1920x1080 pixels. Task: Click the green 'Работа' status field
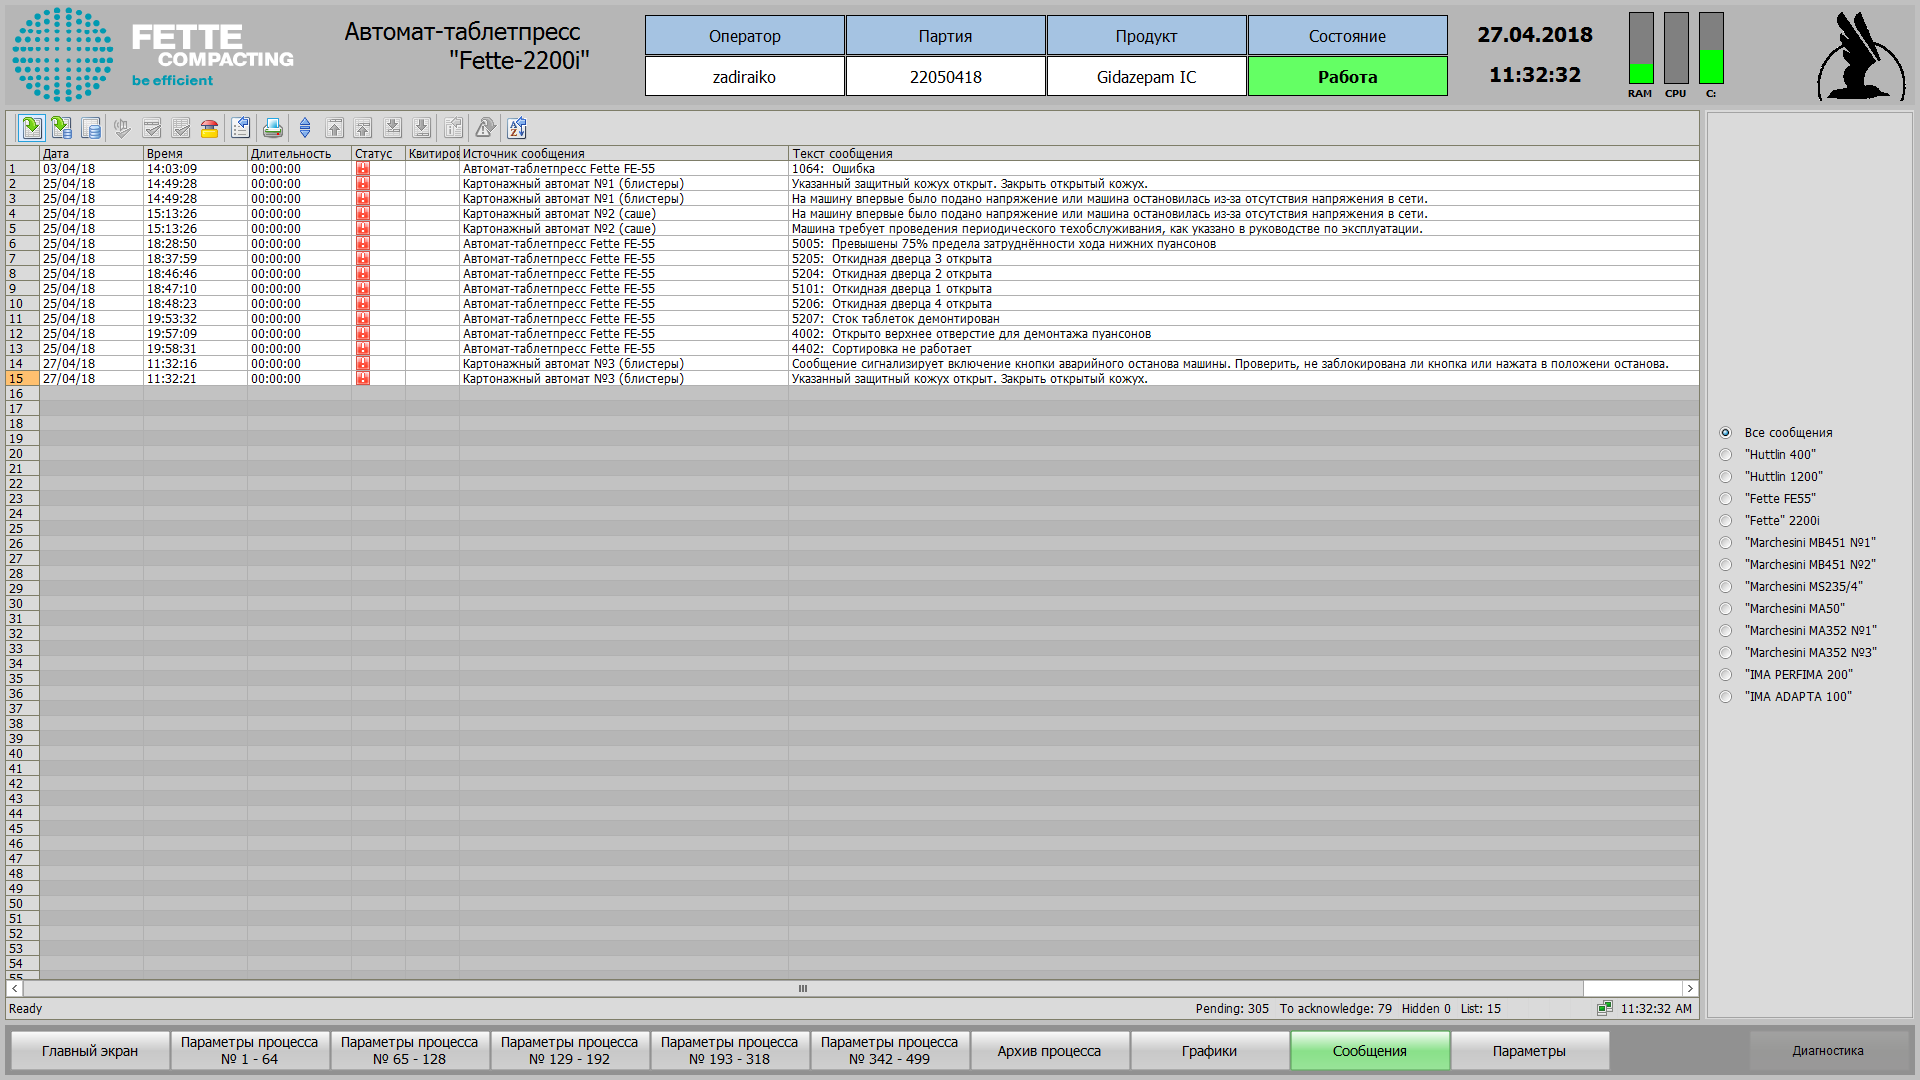(1348, 76)
